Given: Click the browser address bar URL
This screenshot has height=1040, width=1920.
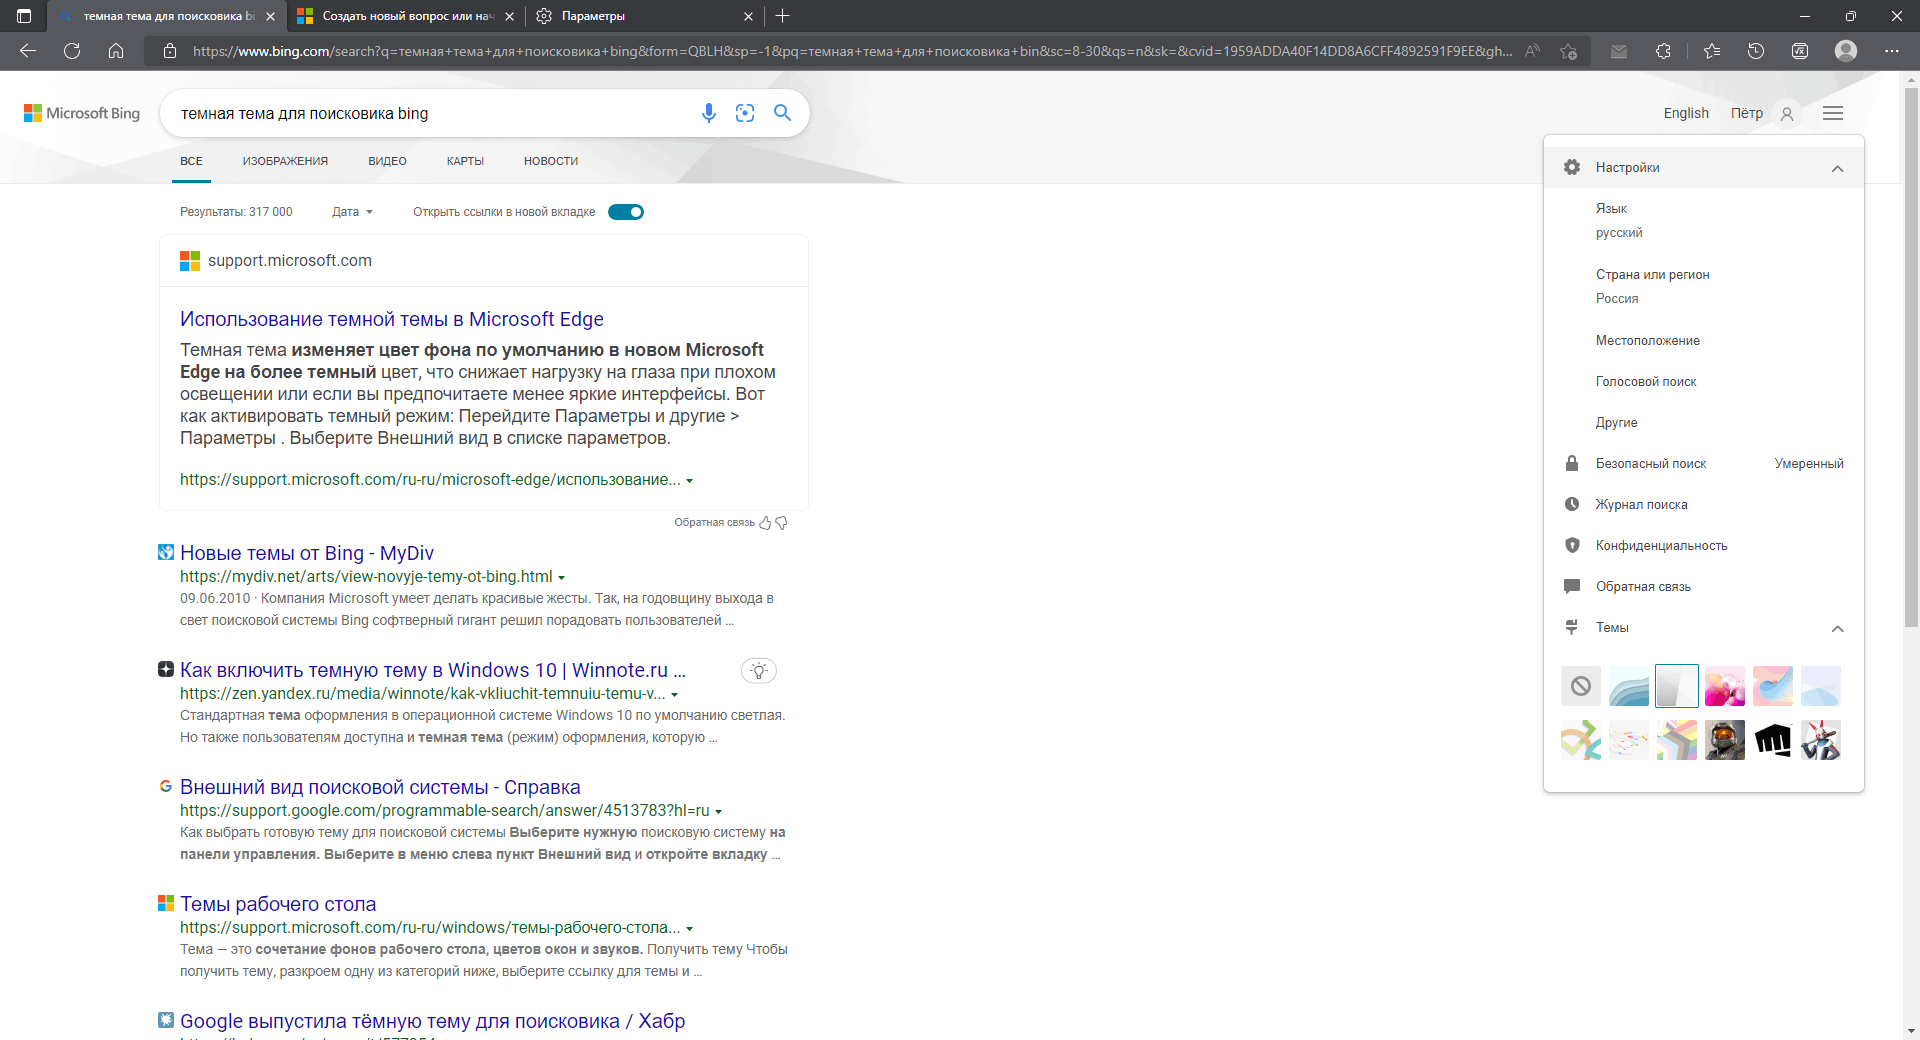Looking at the screenshot, I should [852, 51].
